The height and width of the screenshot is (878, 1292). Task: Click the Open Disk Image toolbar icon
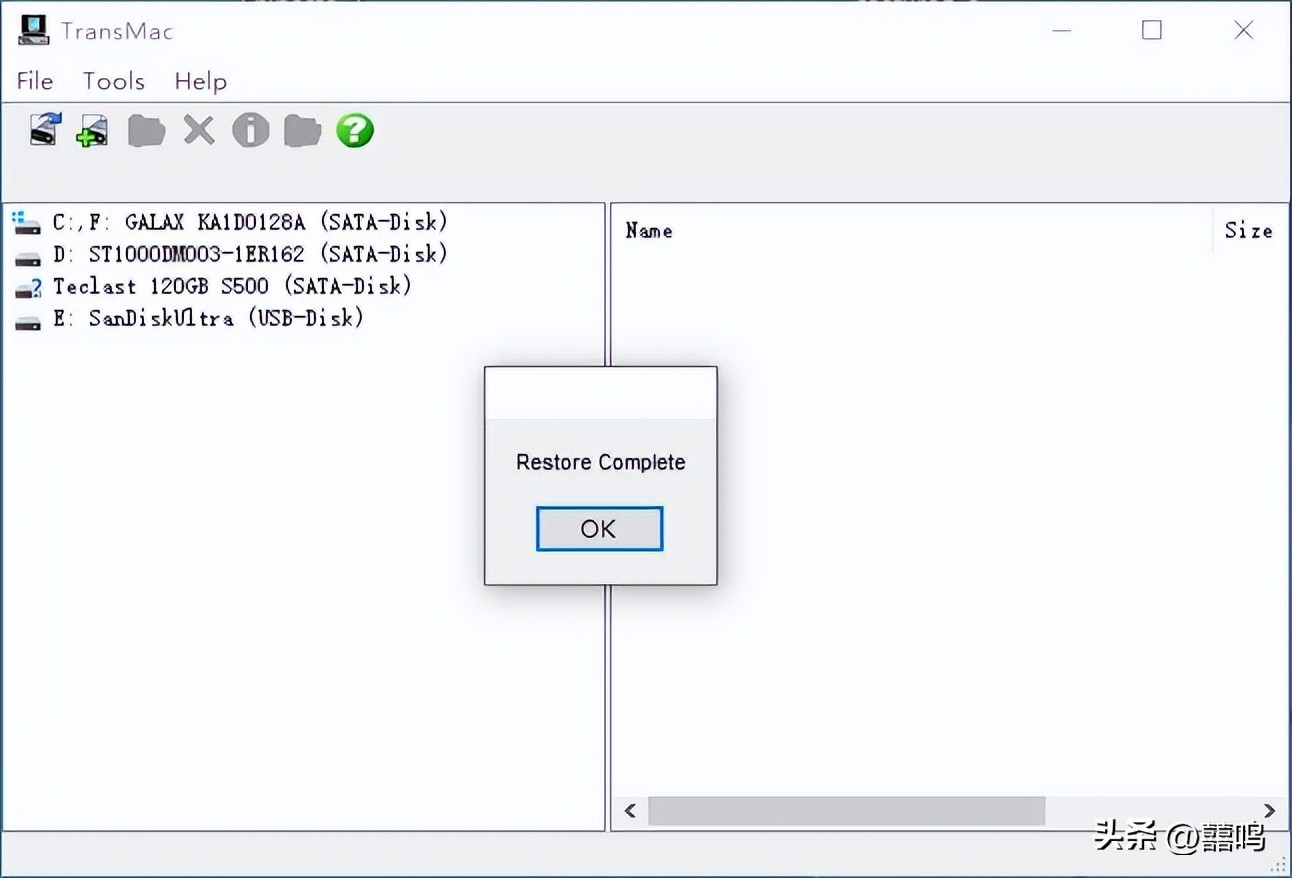click(45, 130)
